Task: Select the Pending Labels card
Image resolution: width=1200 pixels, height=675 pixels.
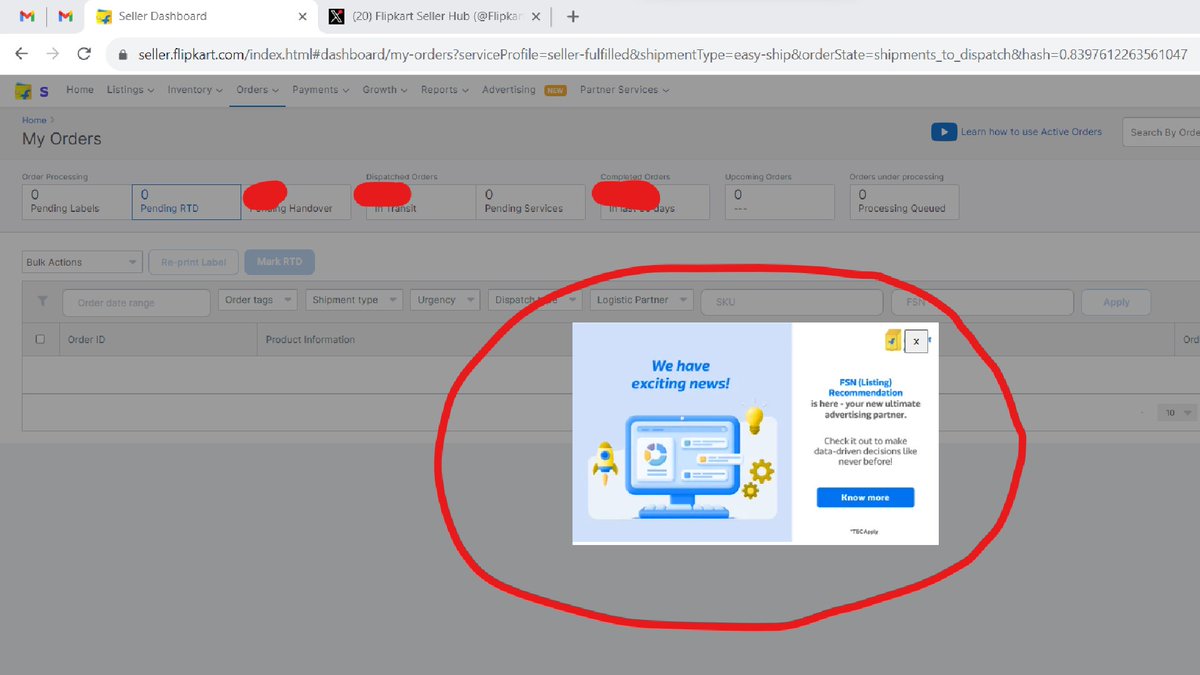Action: (76, 201)
